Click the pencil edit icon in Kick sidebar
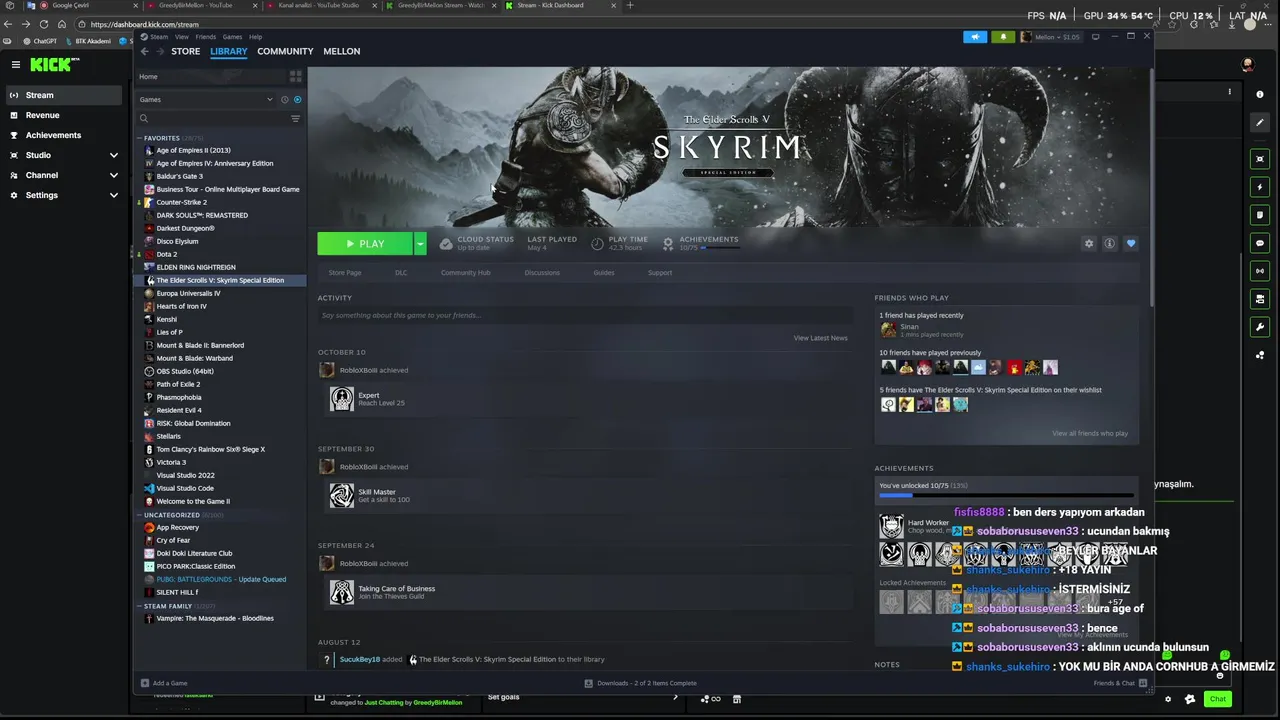 pyautogui.click(x=1259, y=122)
